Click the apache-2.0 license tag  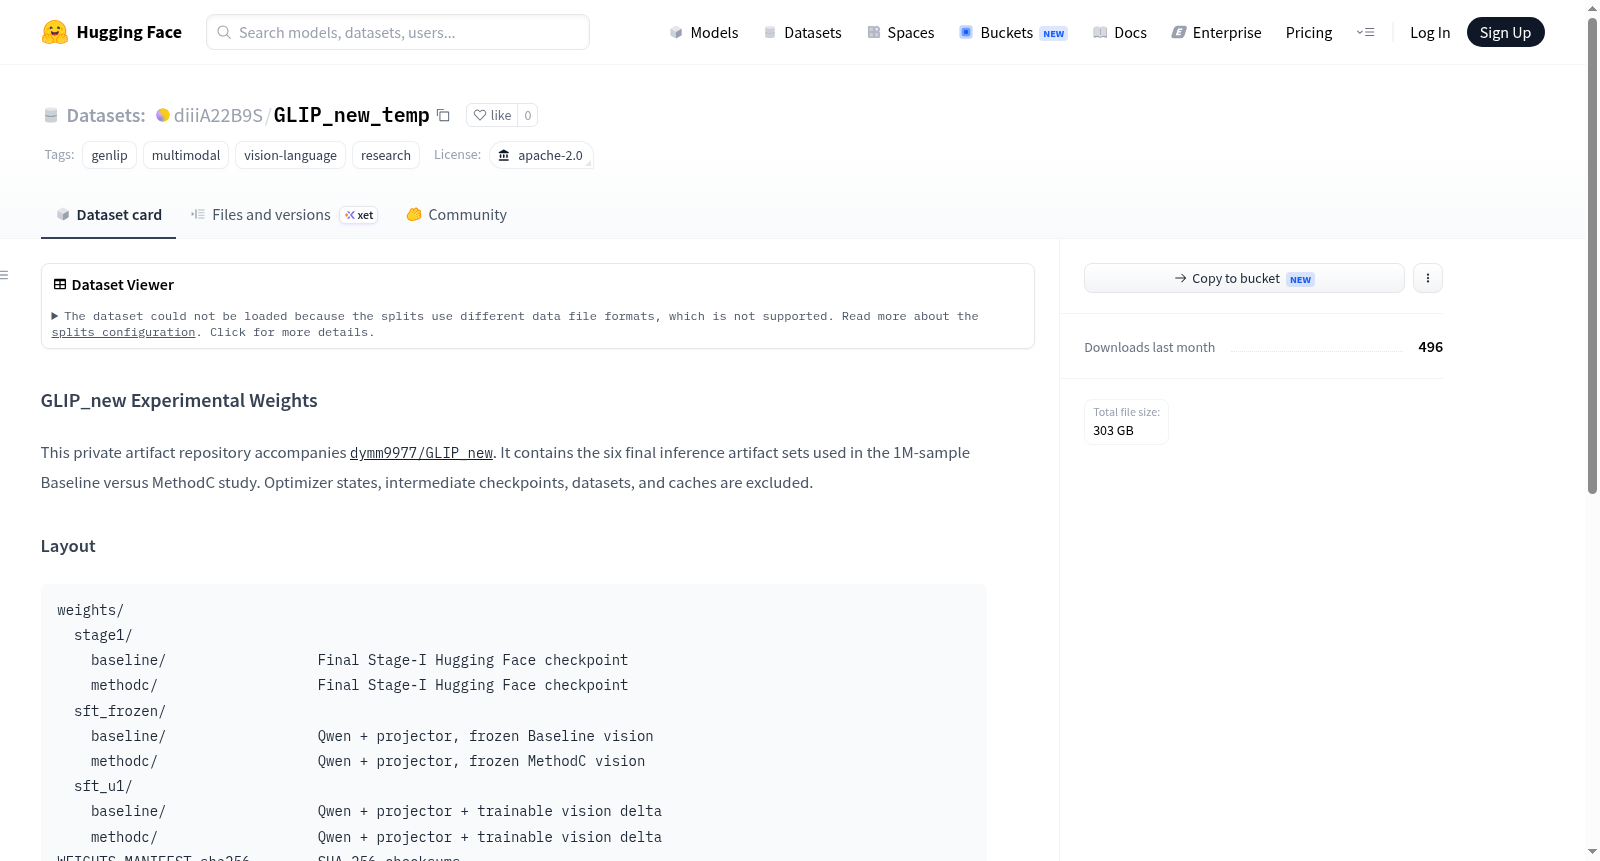541,155
